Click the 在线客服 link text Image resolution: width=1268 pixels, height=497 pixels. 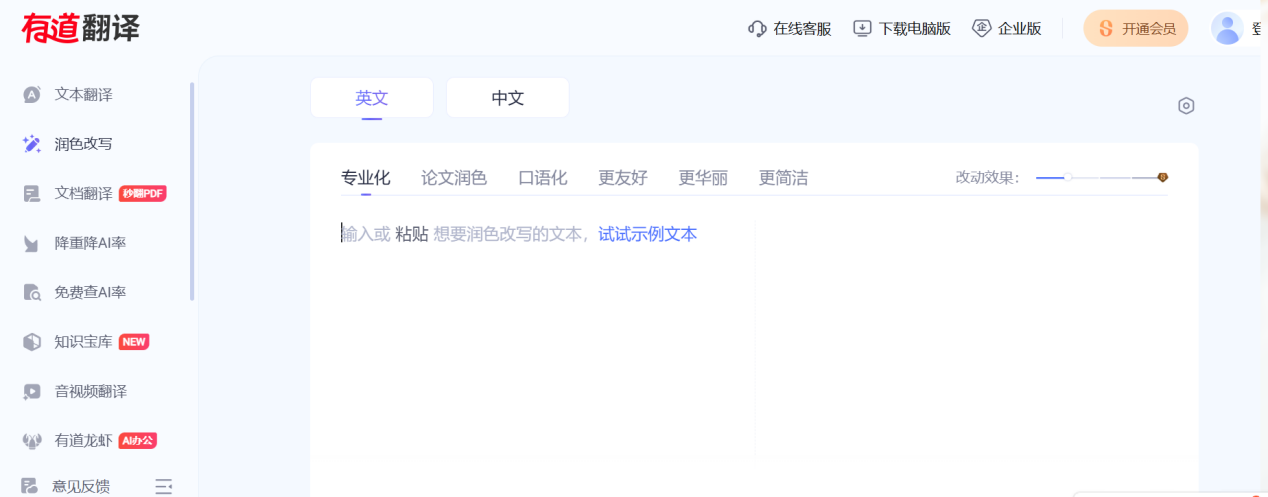tap(802, 29)
